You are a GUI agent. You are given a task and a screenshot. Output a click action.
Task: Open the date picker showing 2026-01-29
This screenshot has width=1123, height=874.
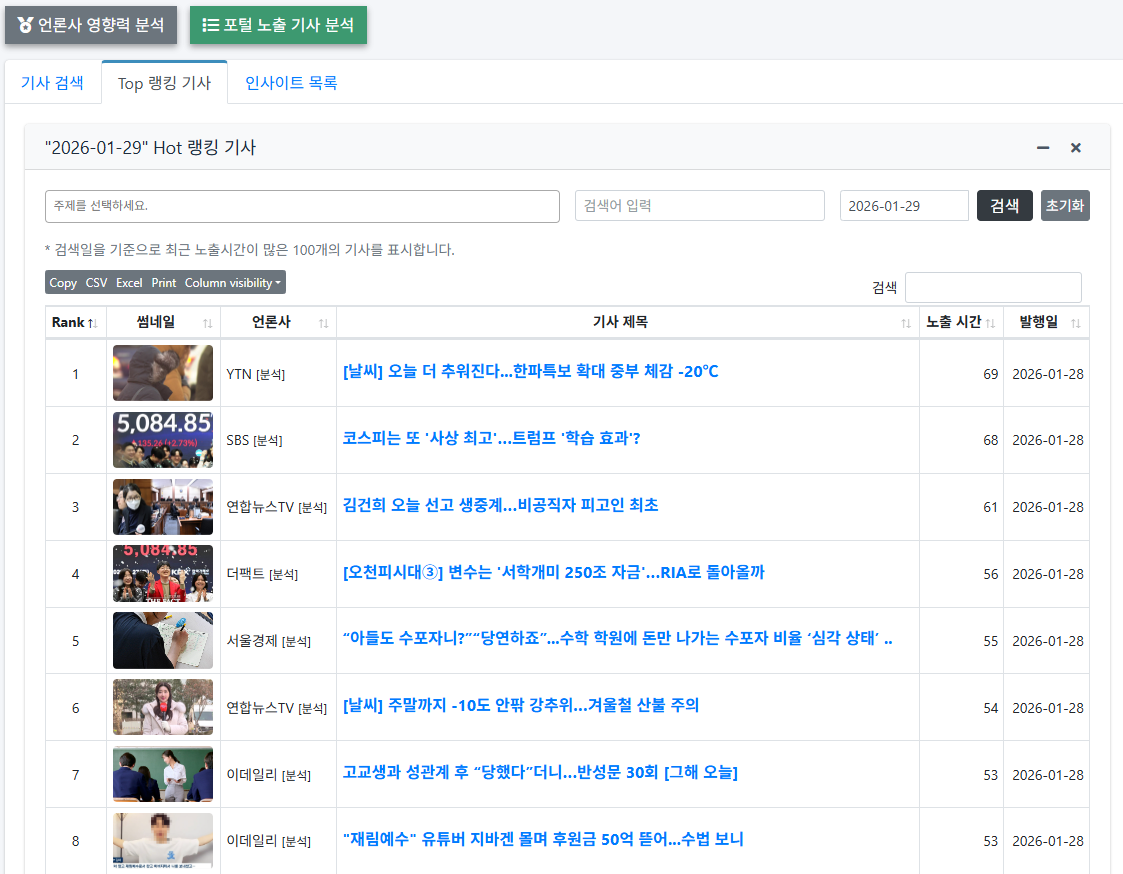tap(903, 206)
